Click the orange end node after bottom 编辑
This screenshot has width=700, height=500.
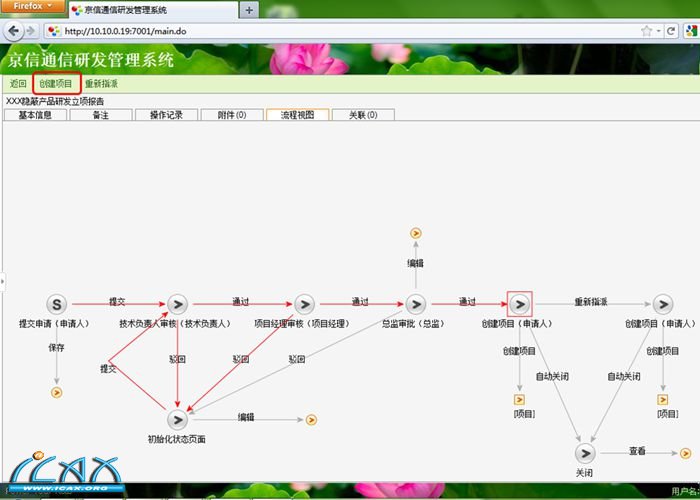click(312, 420)
